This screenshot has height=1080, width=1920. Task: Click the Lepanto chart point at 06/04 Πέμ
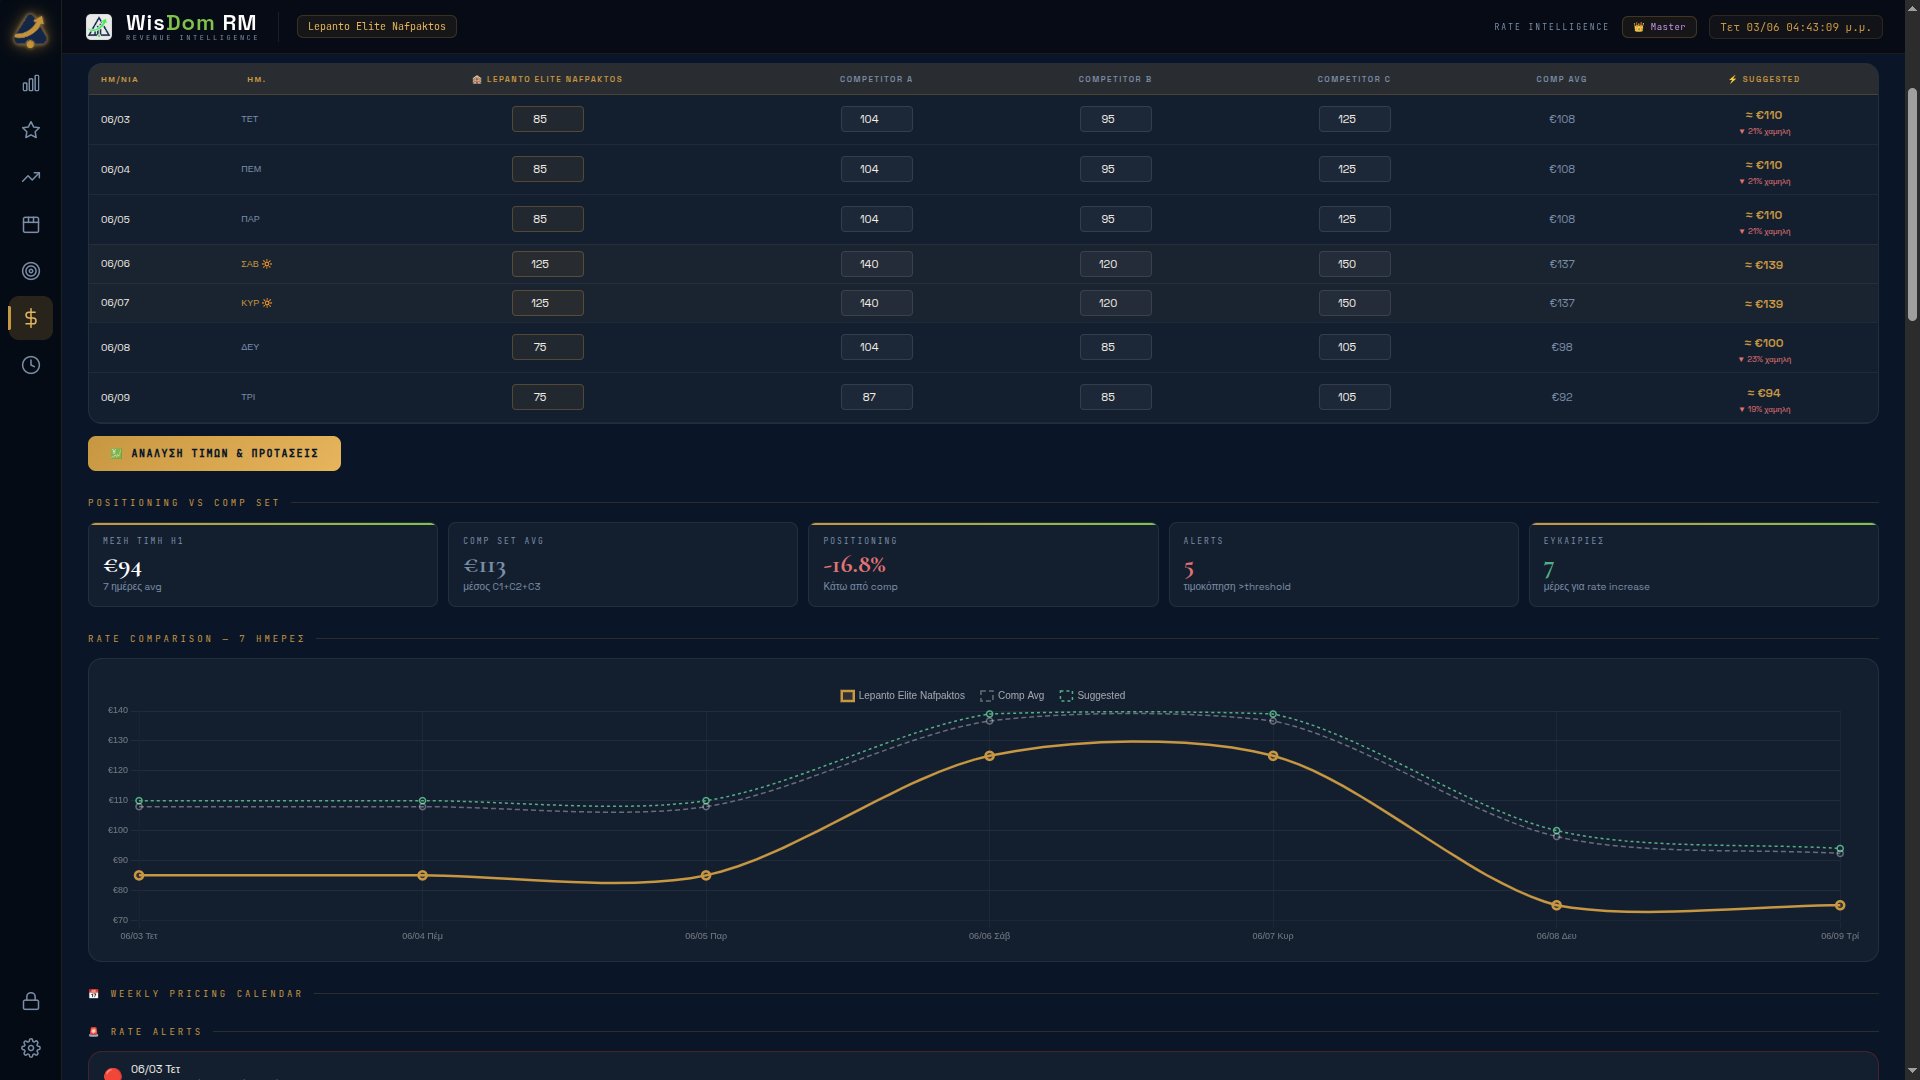pos(422,875)
